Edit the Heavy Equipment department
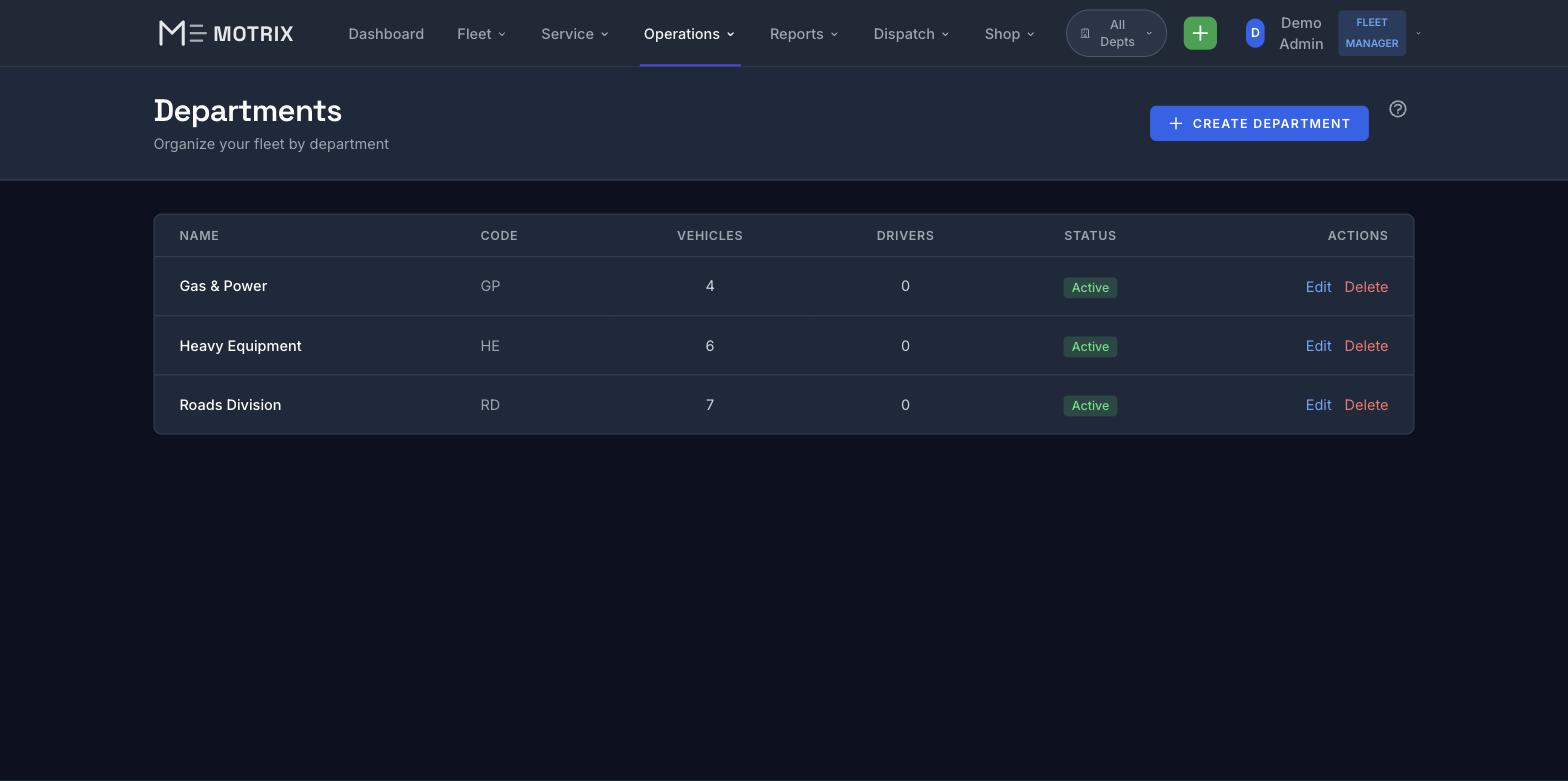1568x781 pixels. [1318, 346]
